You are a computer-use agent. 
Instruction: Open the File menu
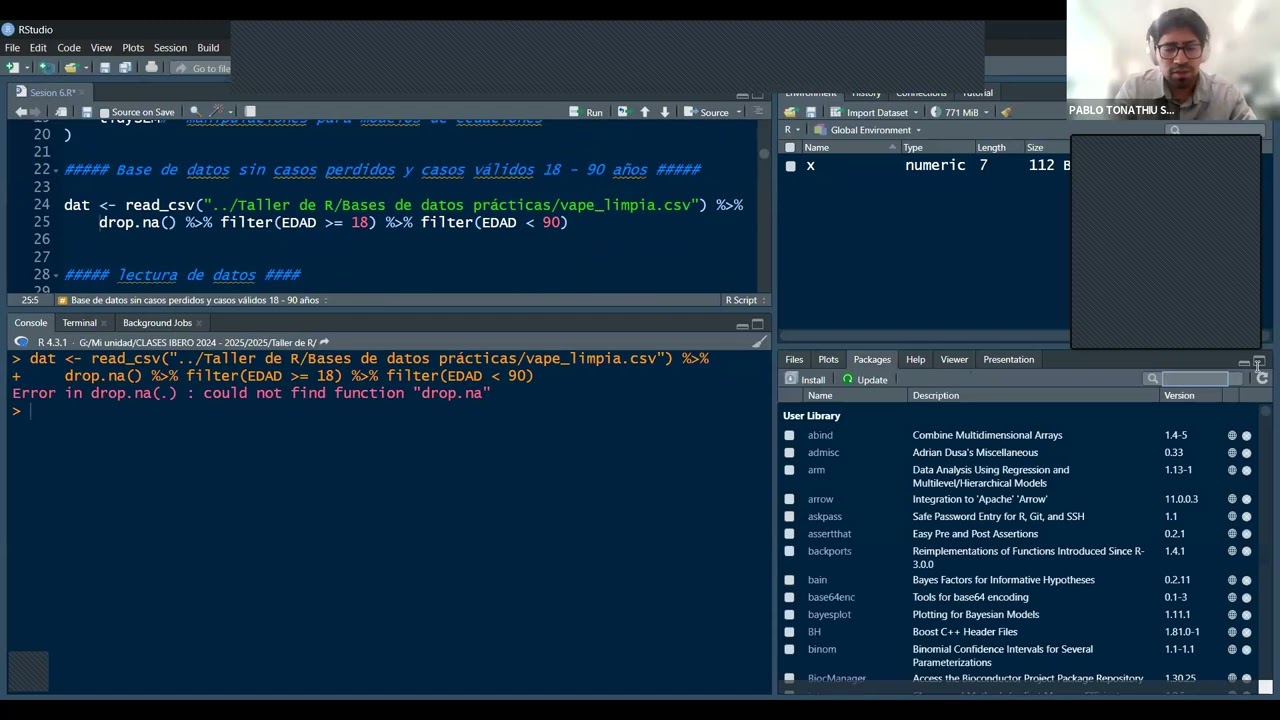[12, 48]
